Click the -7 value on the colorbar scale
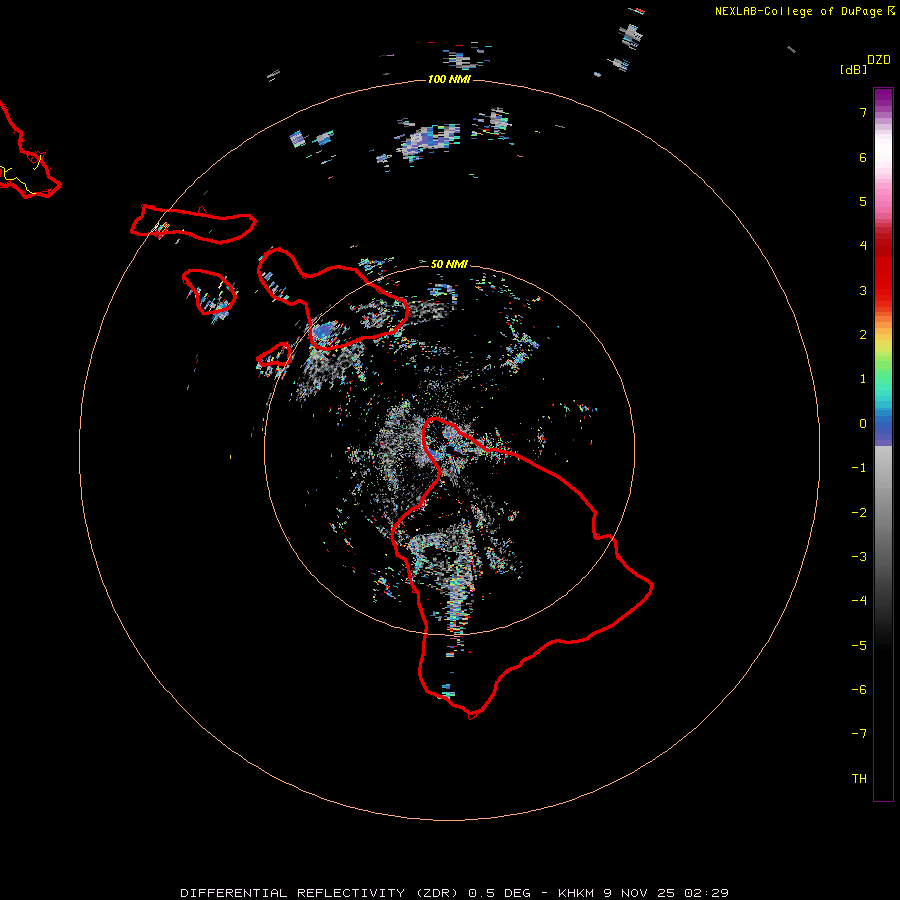This screenshot has width=900, height=900. pyautogui.click(x=859, y=734)
